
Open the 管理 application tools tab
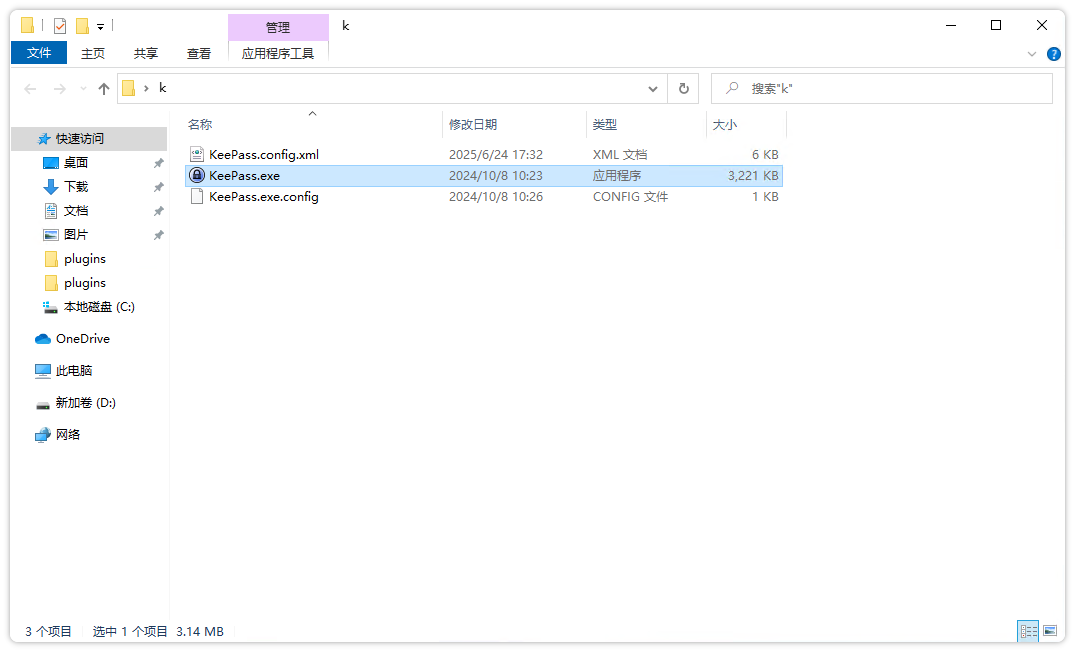[278, 26]
